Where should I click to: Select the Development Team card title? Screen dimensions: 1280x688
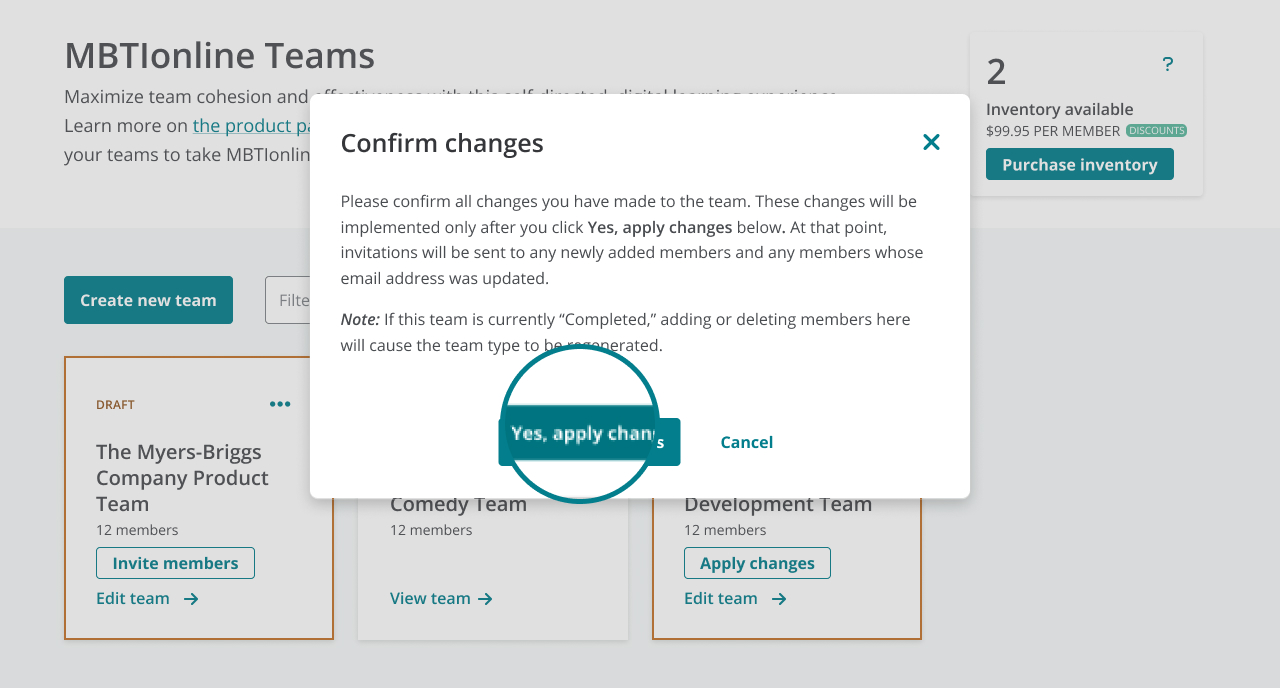coord(778,504)
